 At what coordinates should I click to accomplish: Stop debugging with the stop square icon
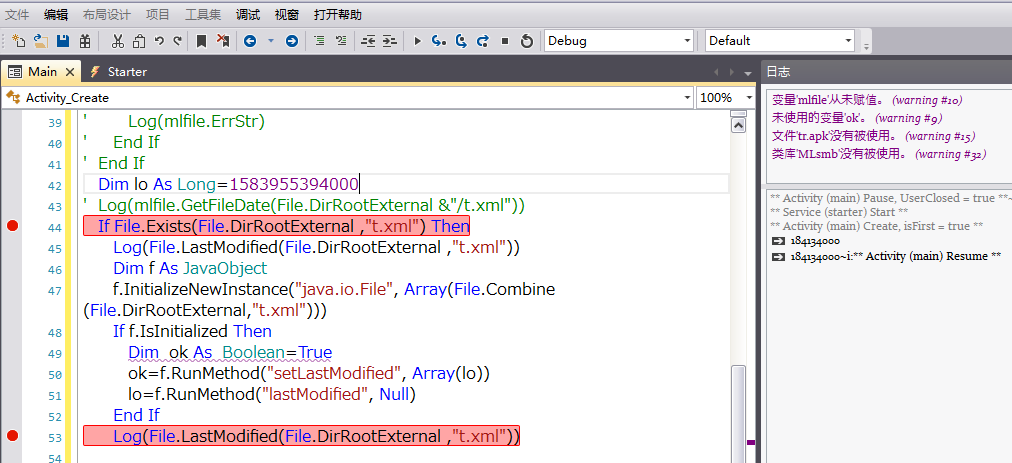505,41
